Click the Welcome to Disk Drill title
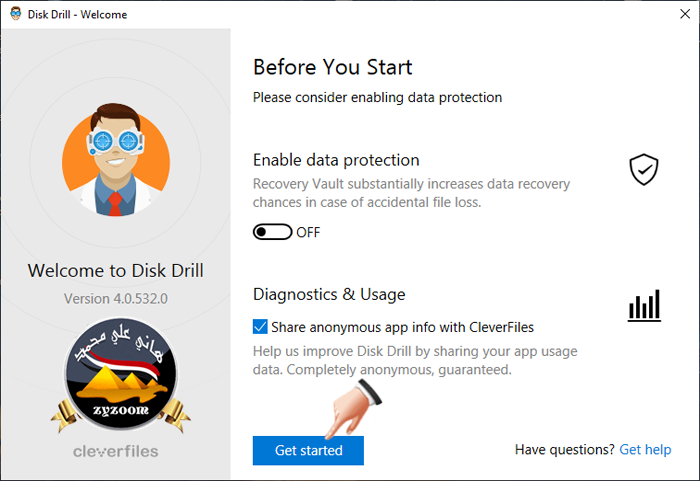Screen dimensions: 700x481 tap(116, 271)
